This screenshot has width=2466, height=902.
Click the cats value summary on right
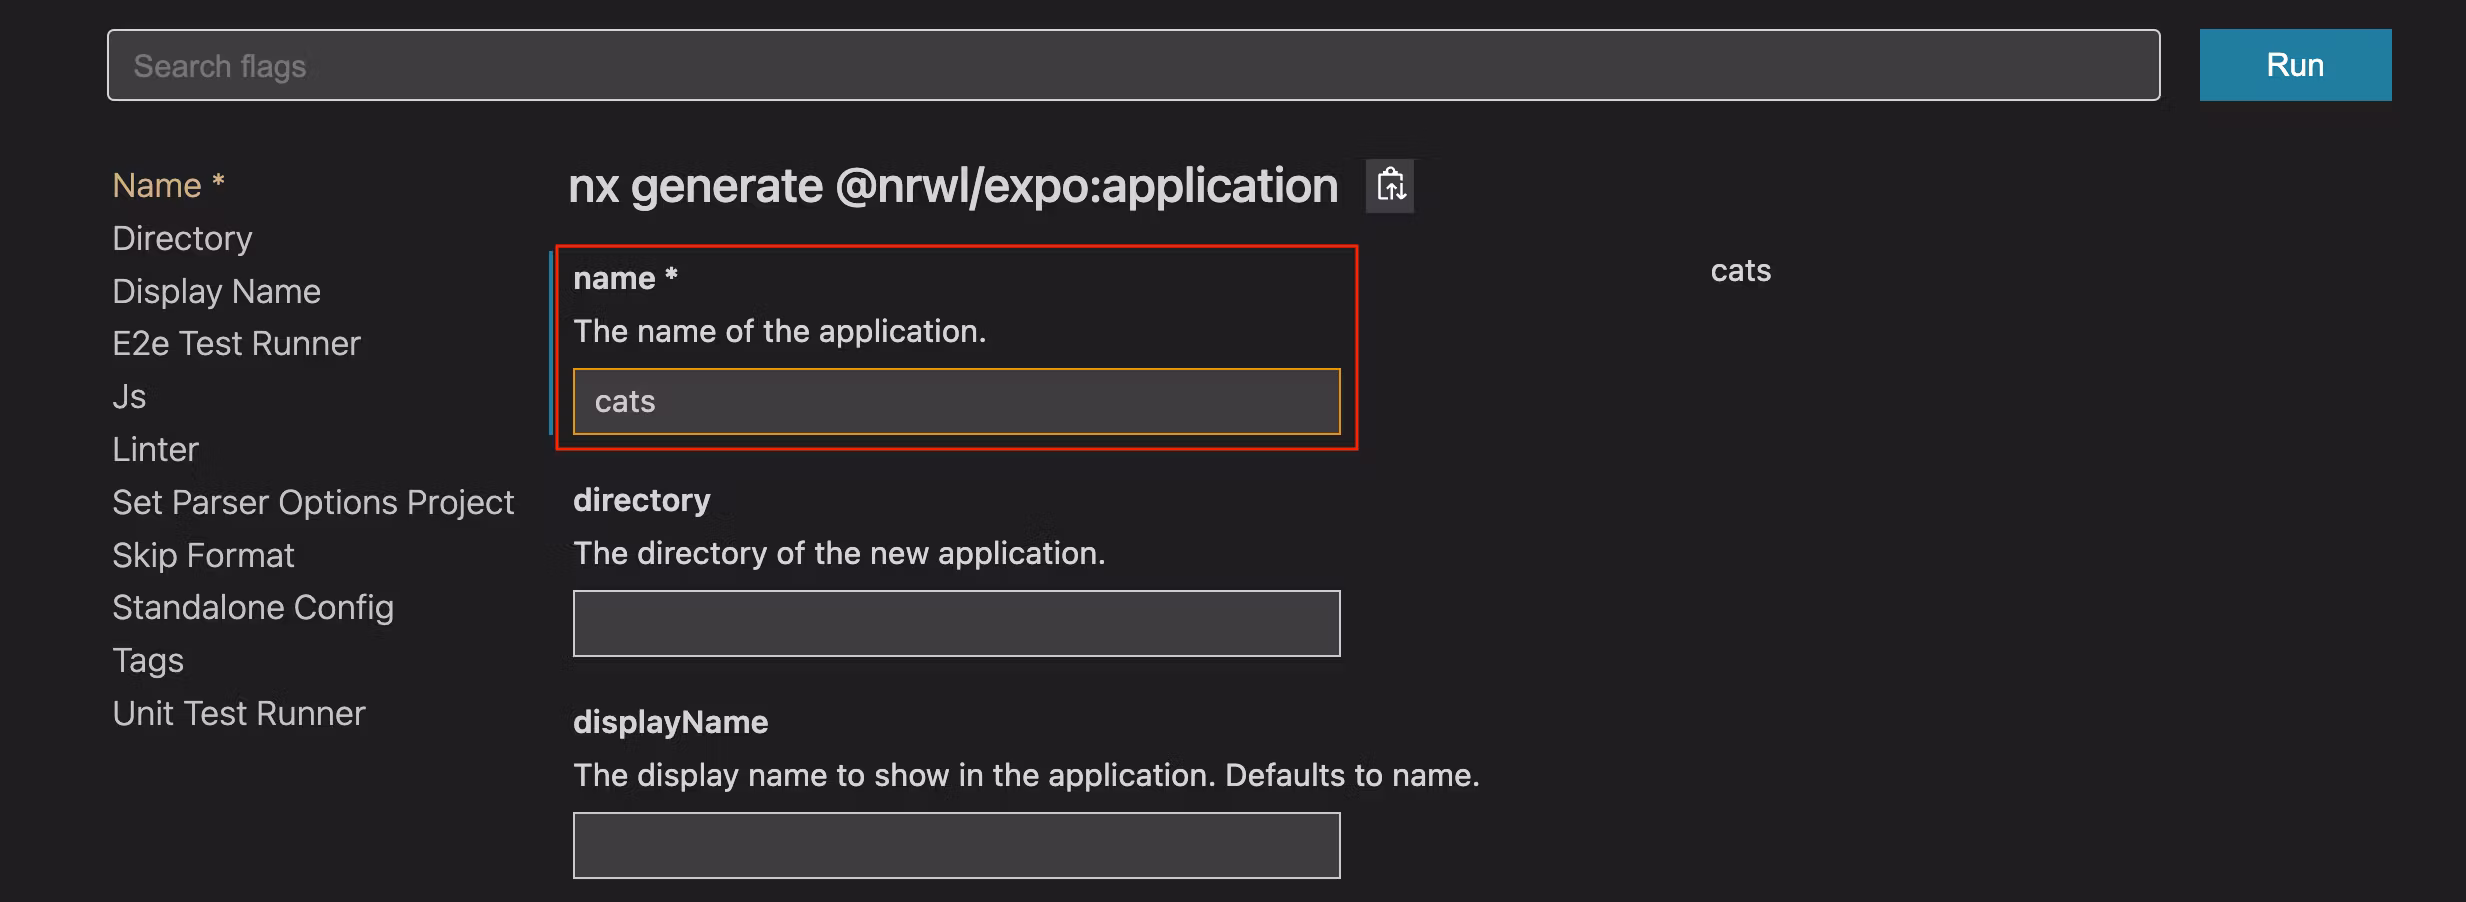(x=1740, y=271)
